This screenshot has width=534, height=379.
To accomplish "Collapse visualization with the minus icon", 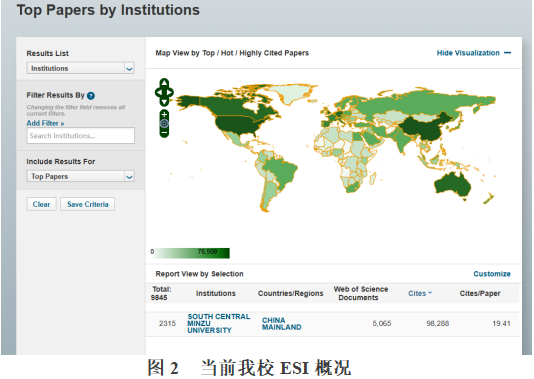I will click(507, 53).
